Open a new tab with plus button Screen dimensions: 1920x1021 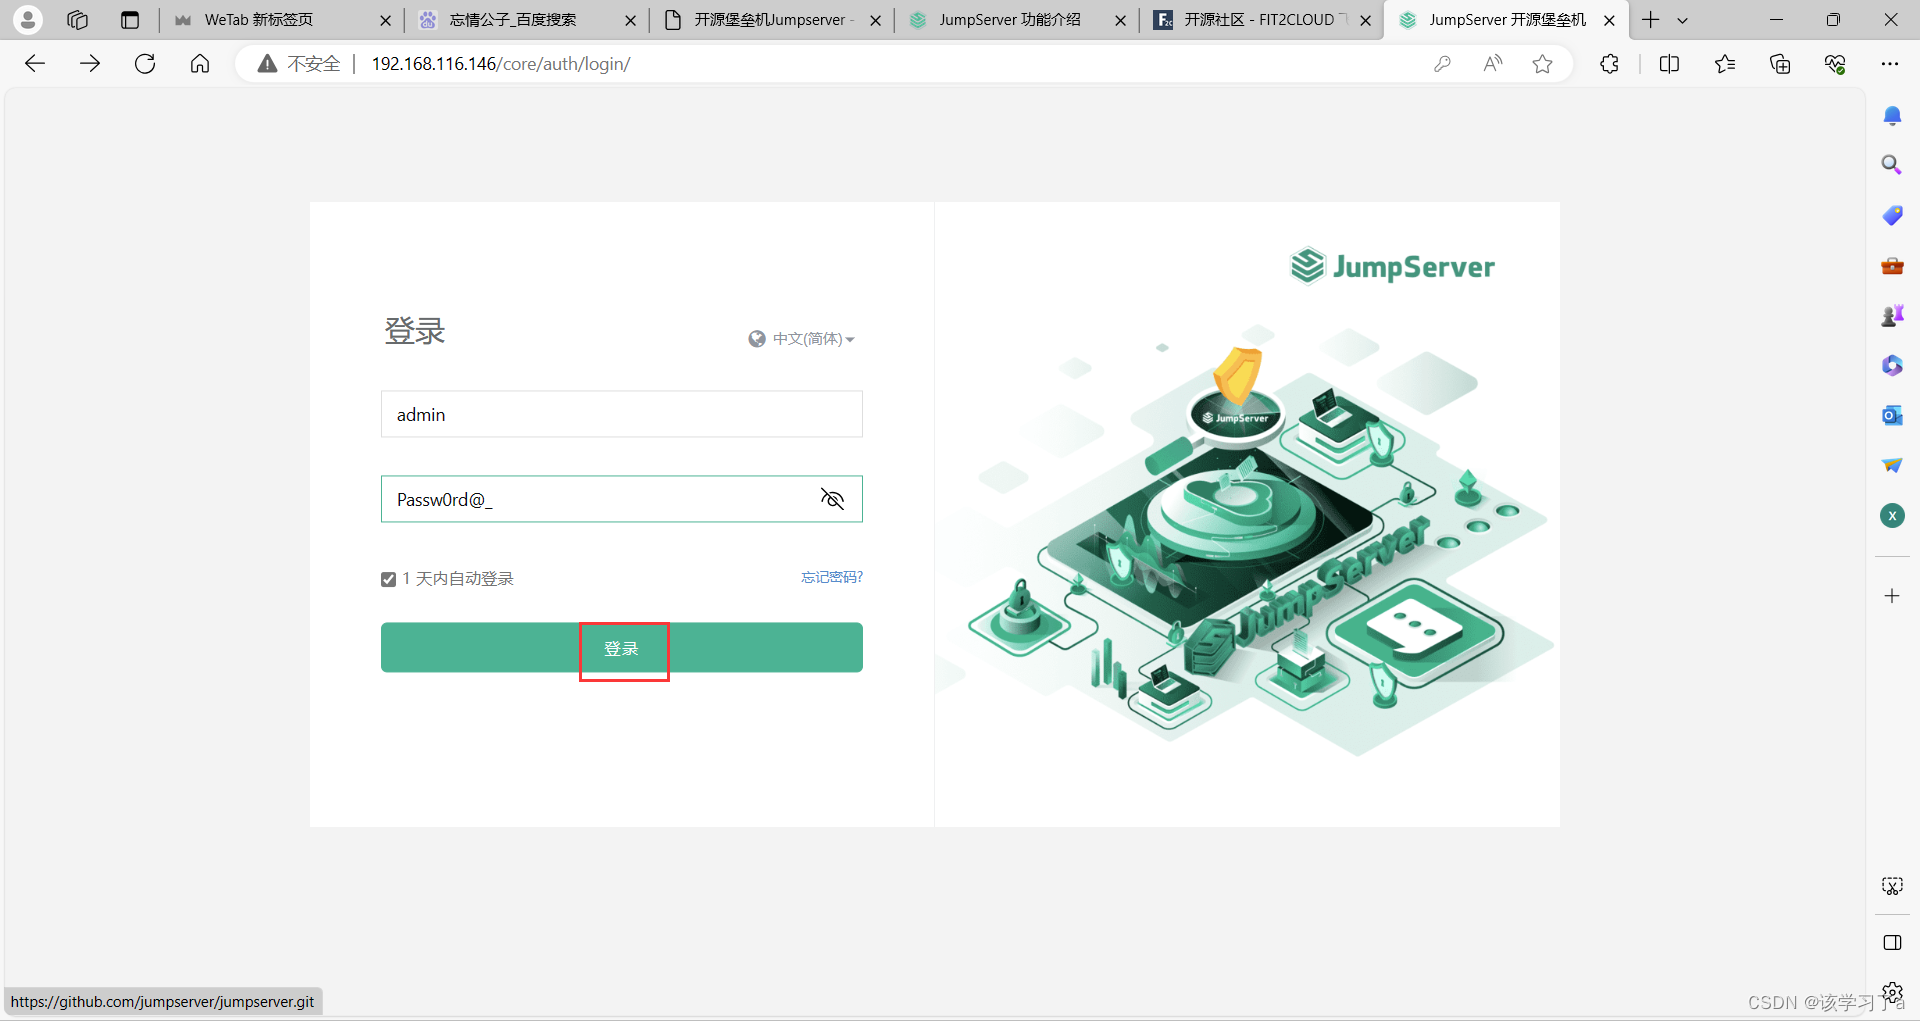tap(1650, 20)
